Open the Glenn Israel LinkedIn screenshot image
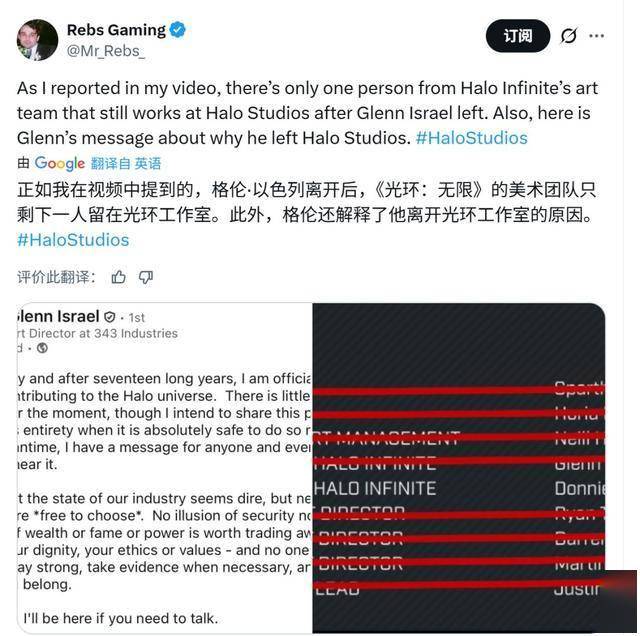 [x=165, y=468]
